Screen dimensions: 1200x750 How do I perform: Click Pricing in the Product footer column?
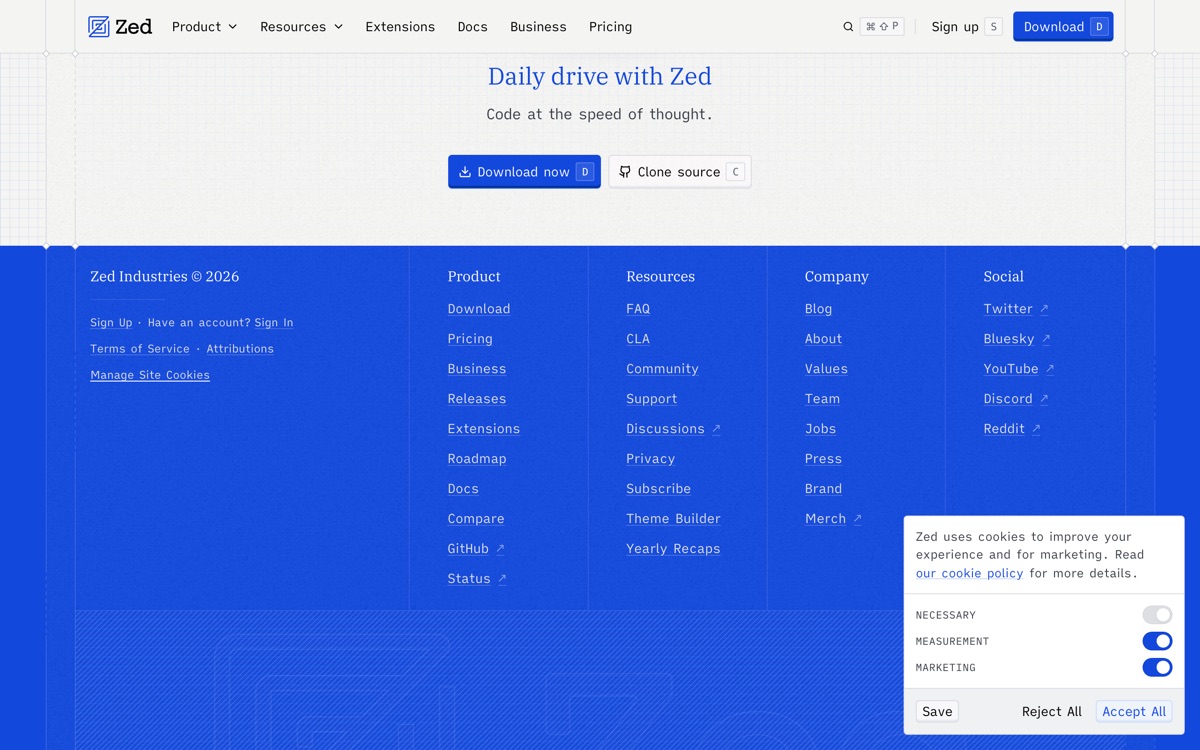pyautogui.click(x=470, y=339)
